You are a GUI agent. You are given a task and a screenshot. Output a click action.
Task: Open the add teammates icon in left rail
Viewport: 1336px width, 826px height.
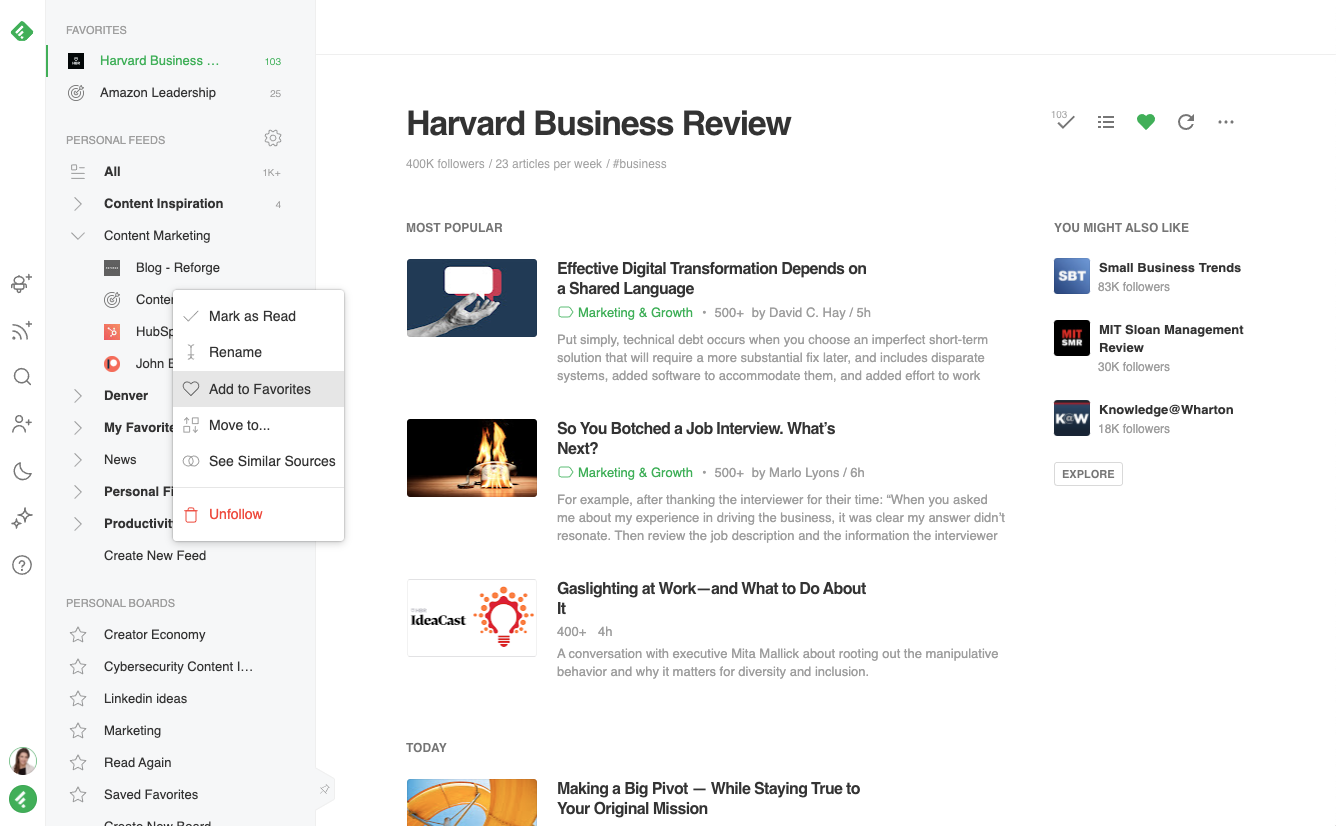pos(22,284)
